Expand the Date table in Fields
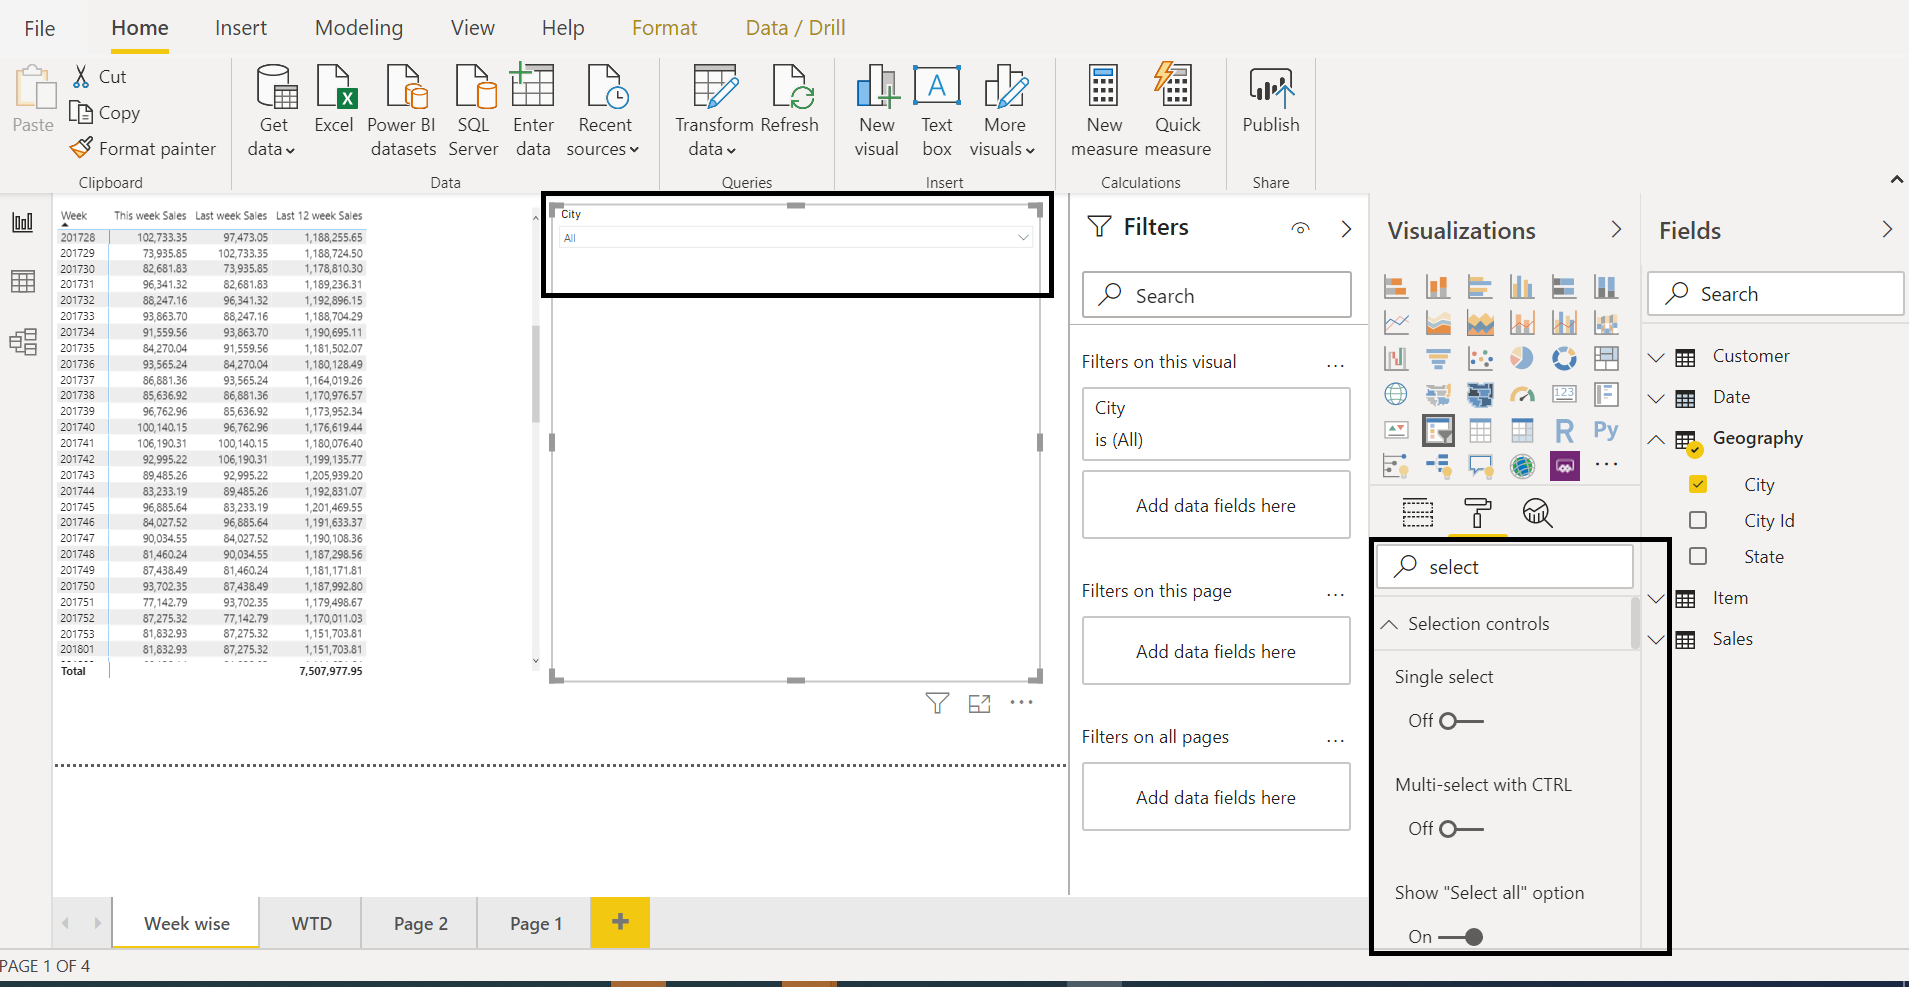The image size is (1909, 987). pyautogui.click(x=1656, y=398)
